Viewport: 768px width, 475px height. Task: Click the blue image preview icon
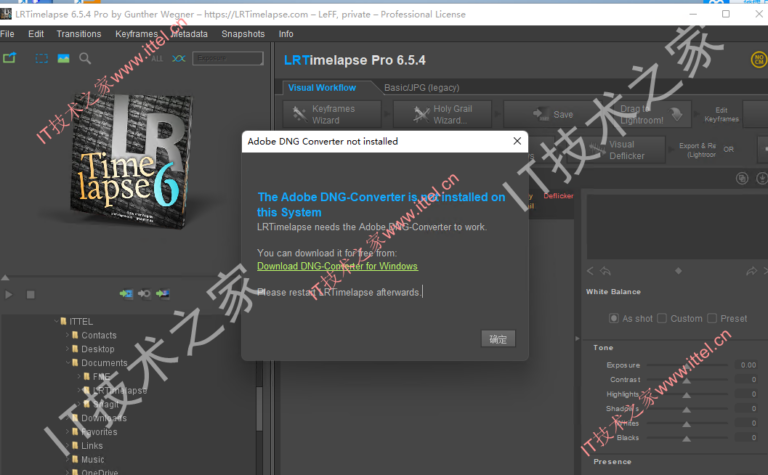(x=63, y=59)
